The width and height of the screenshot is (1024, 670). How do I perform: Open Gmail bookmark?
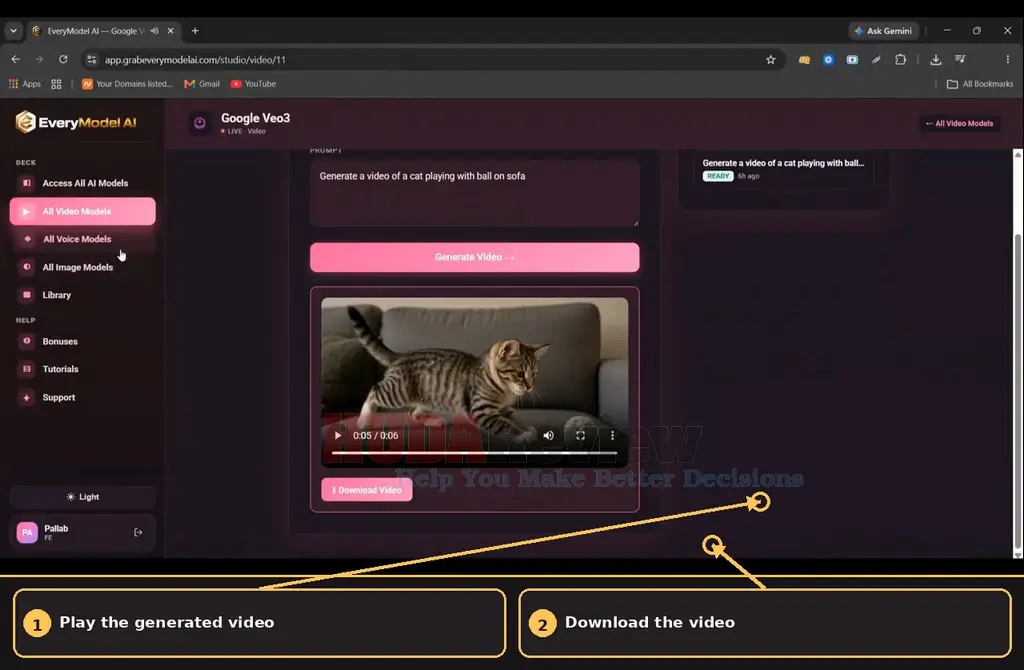[x=202, y=84]
